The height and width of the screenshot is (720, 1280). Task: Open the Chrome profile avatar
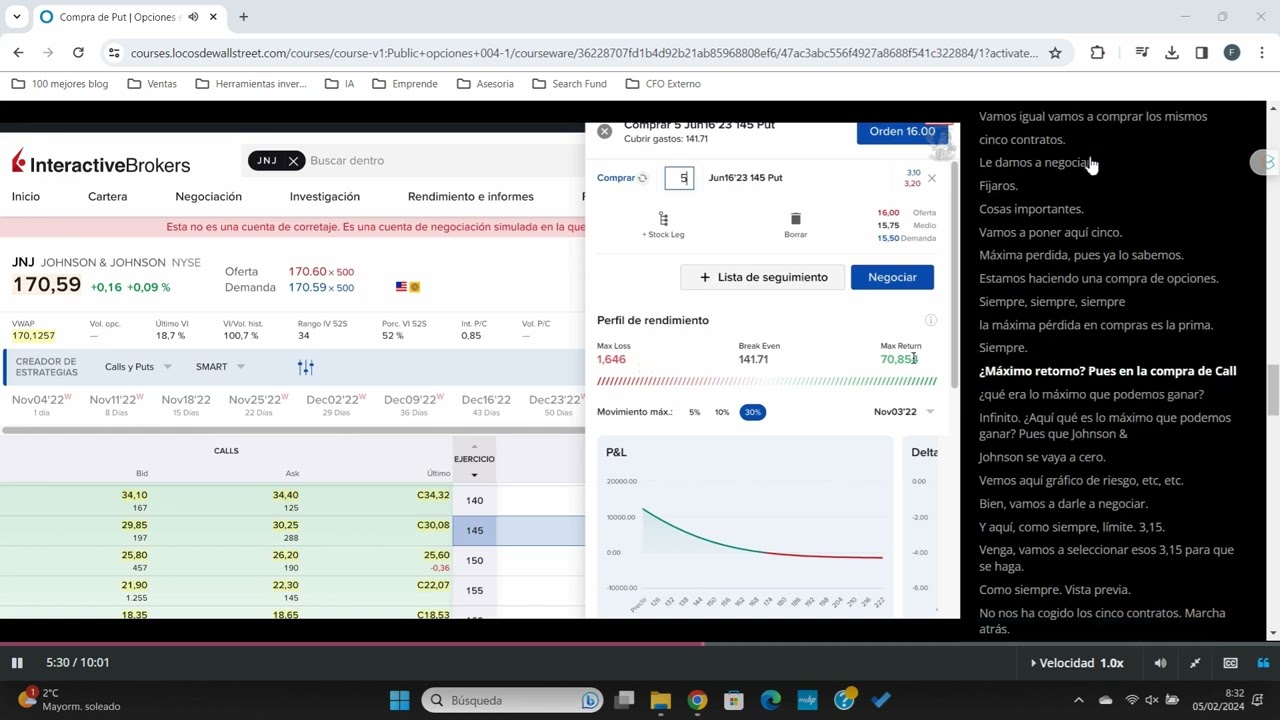(x=1232, y=53)
